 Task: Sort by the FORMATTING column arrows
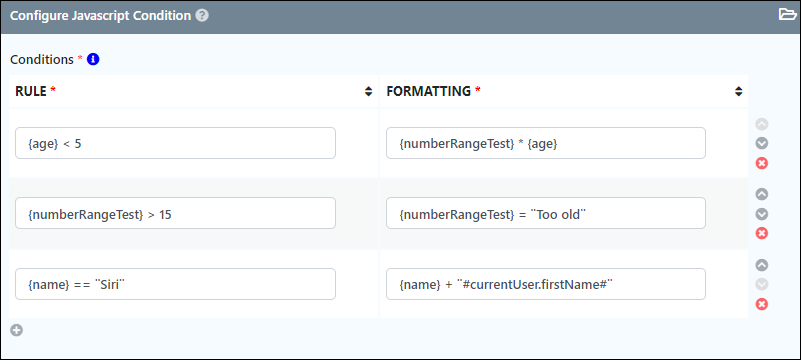pyautogui.click(x=738, y=91)
